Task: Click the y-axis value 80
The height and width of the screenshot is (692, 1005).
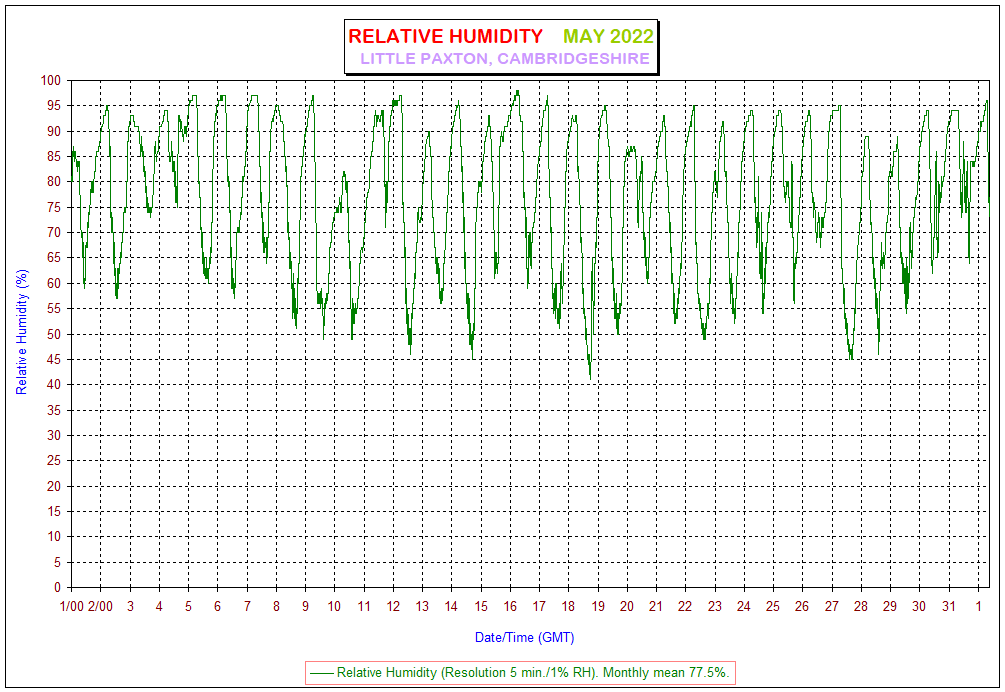Action: point(54,181)
